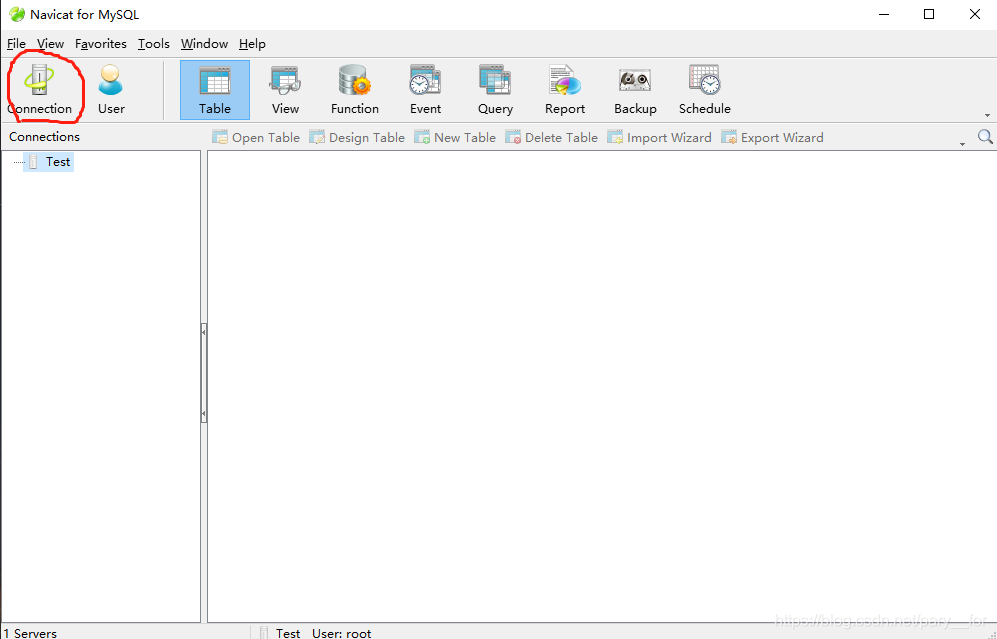
Task: Click the Connection toolbar icon
Action: (x=40, y=89)
